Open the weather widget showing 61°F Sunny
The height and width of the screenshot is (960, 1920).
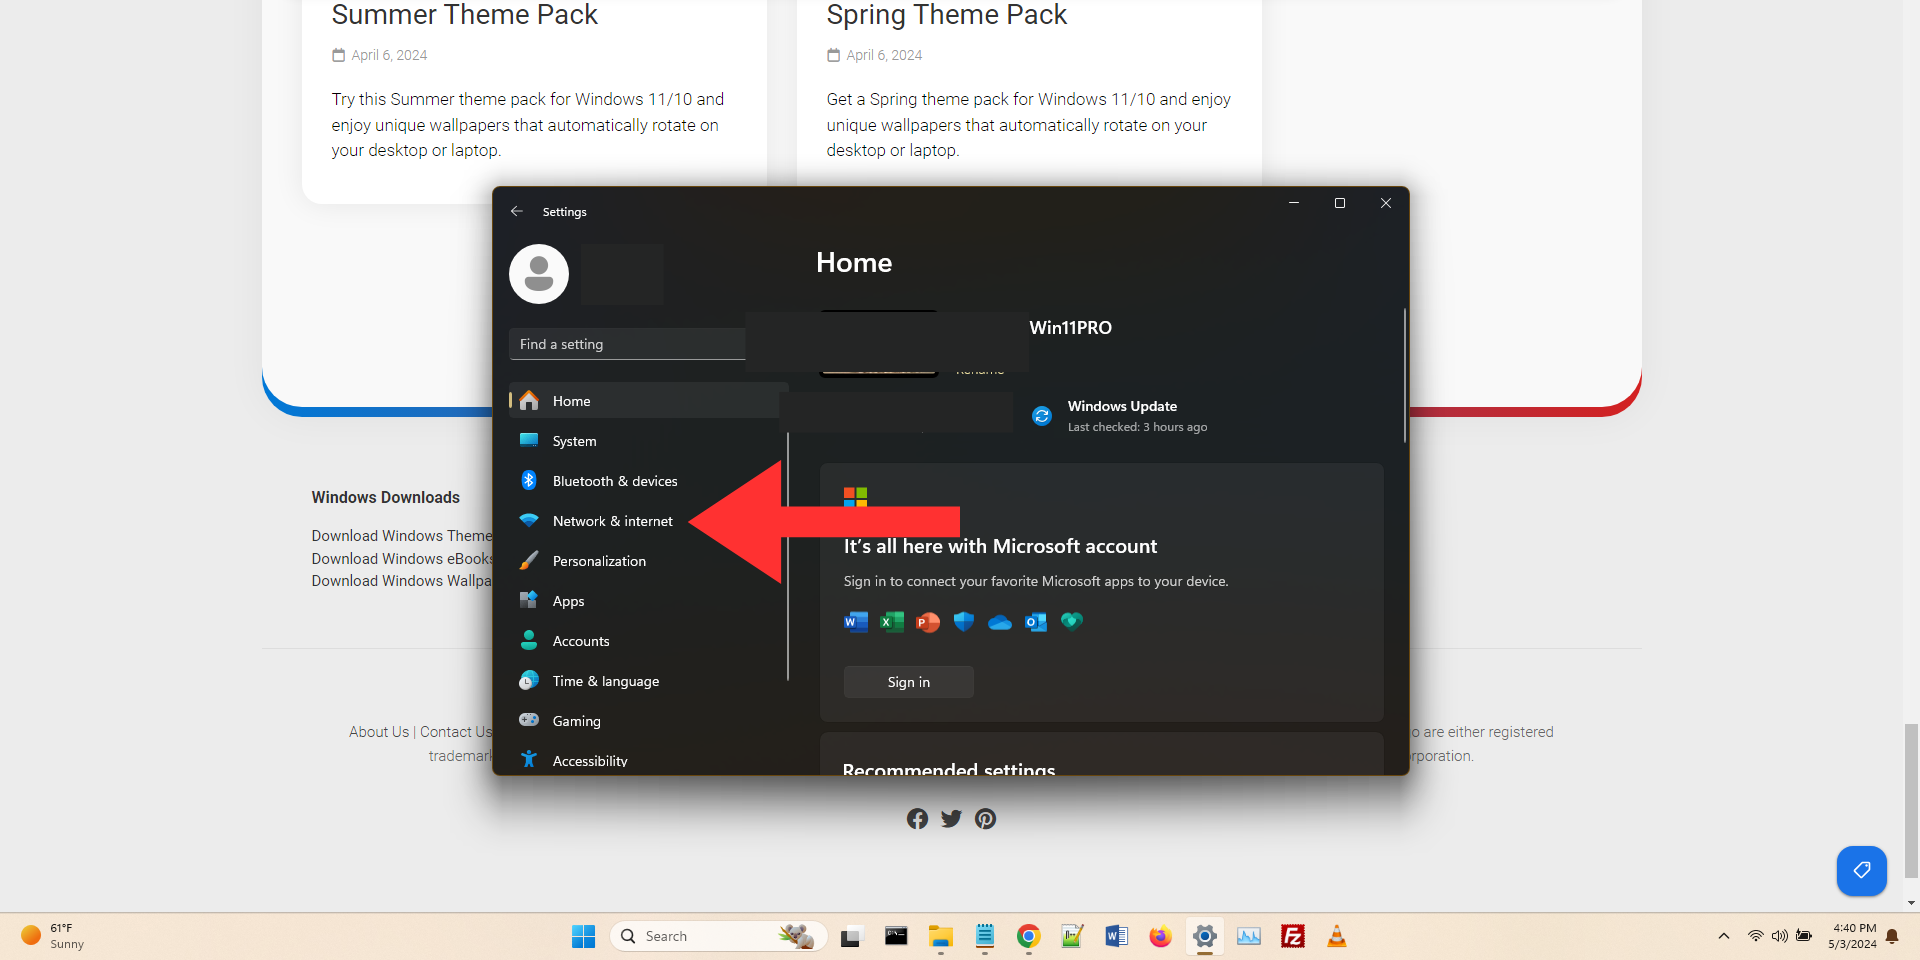click(55, 936)
